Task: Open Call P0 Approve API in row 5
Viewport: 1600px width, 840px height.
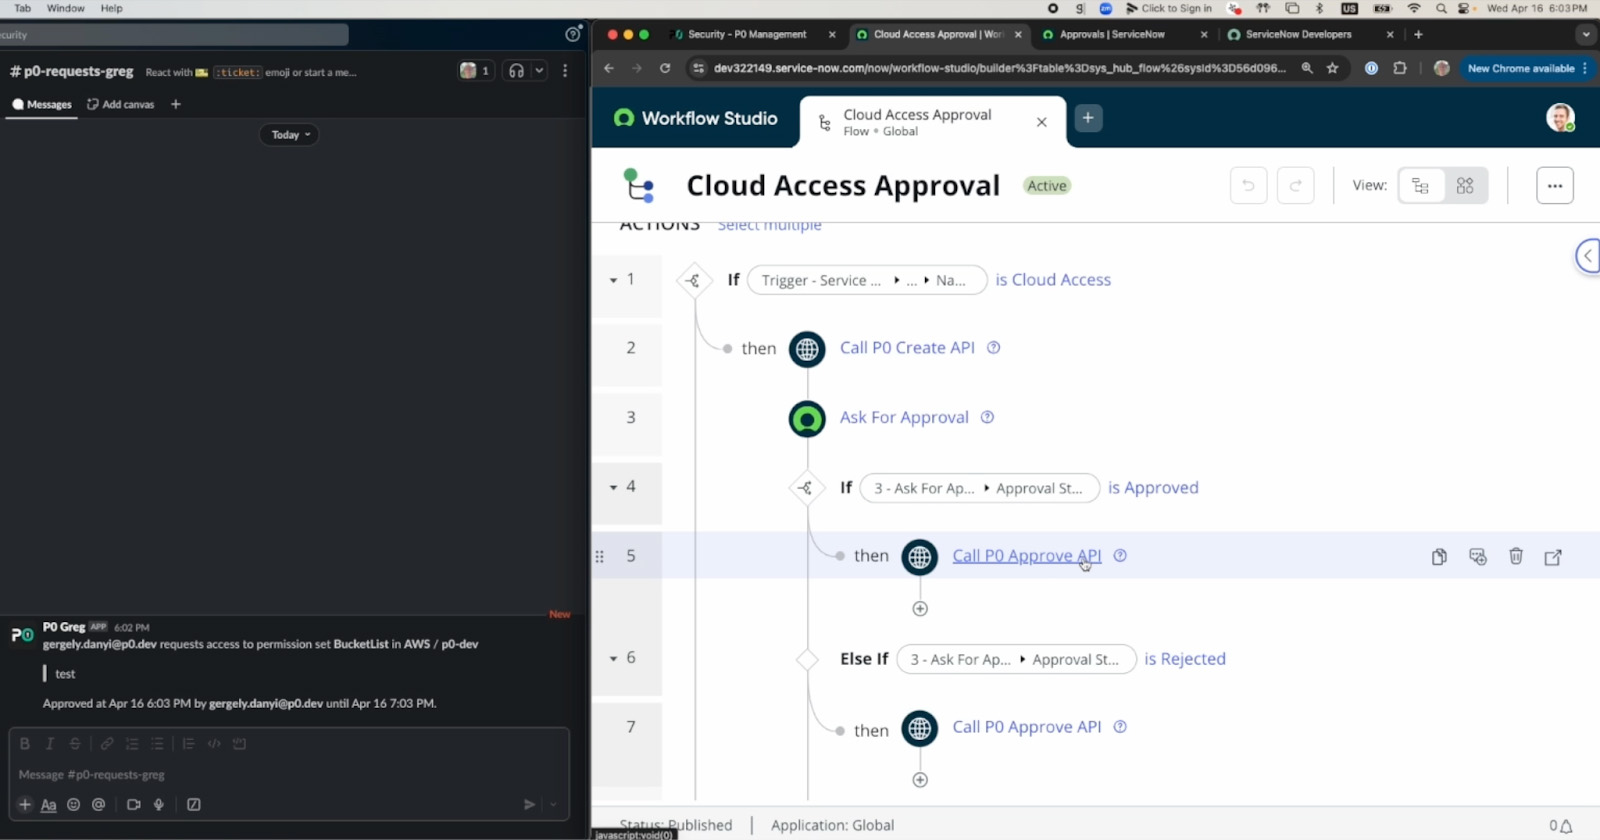Action: tap(1026, 556)
